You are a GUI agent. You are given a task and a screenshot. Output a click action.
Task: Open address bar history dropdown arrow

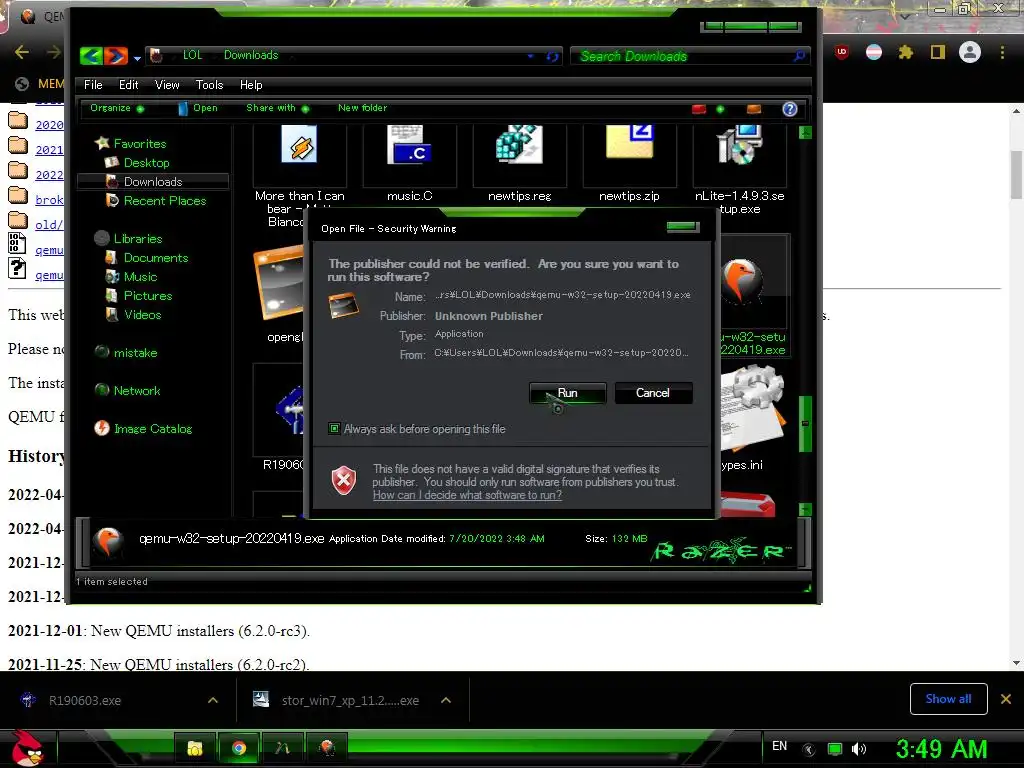(530, 57)
